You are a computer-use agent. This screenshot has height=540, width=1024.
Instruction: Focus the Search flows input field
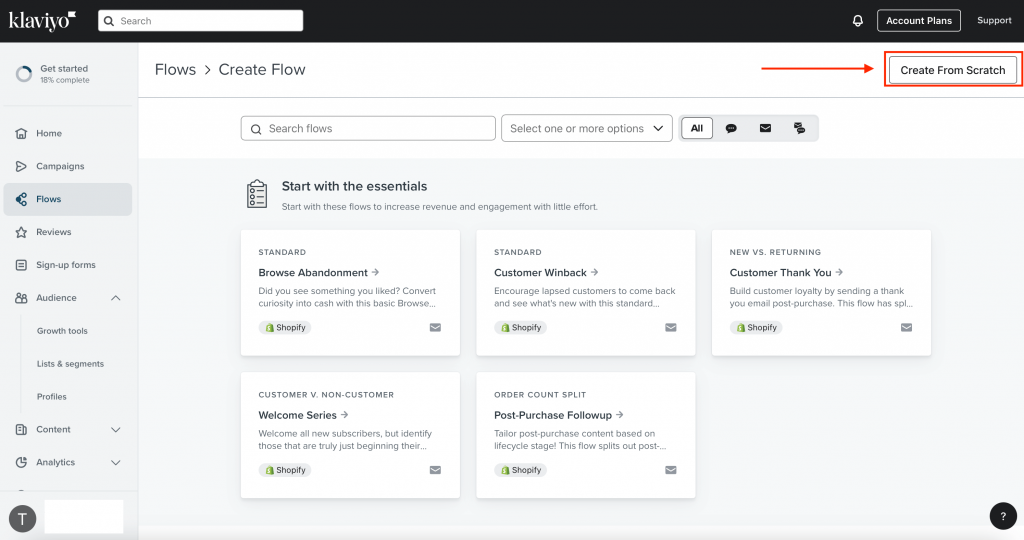(368, 129)
